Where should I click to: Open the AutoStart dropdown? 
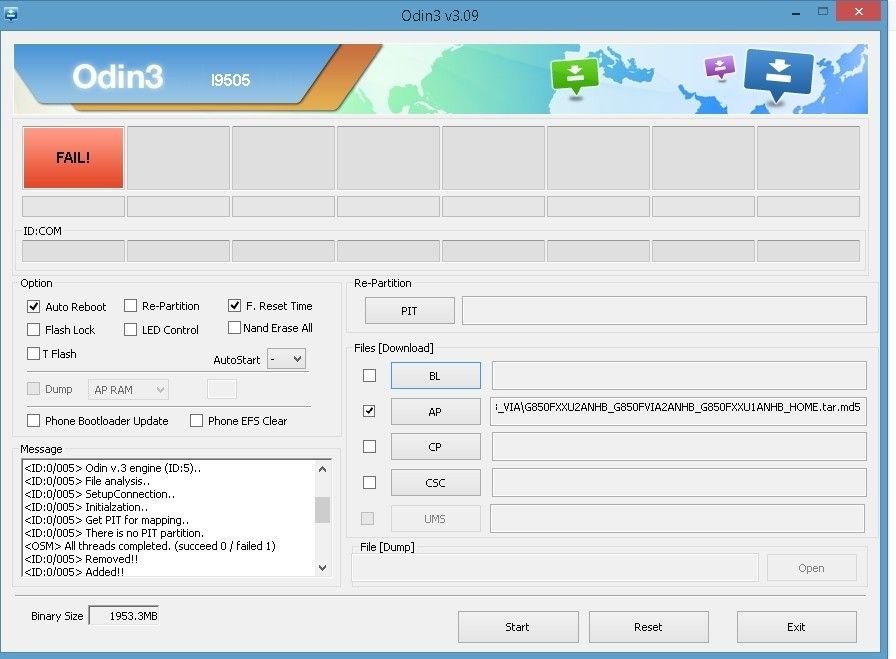[x=286, y=359]
